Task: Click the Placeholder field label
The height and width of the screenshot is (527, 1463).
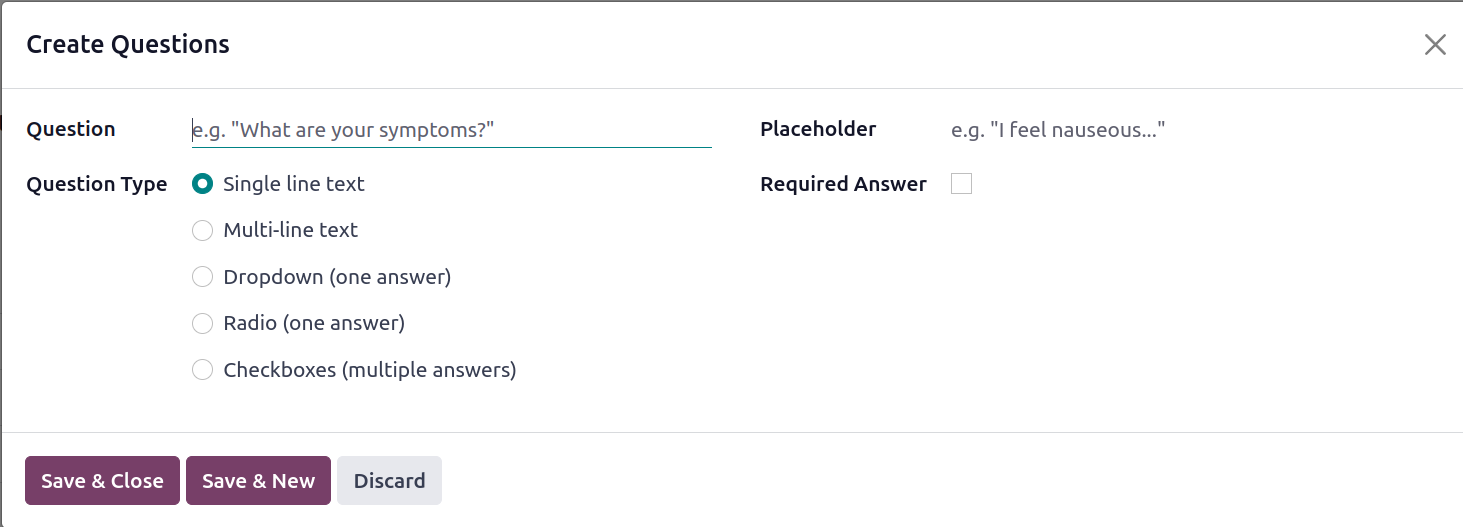Action: point(818,129)
